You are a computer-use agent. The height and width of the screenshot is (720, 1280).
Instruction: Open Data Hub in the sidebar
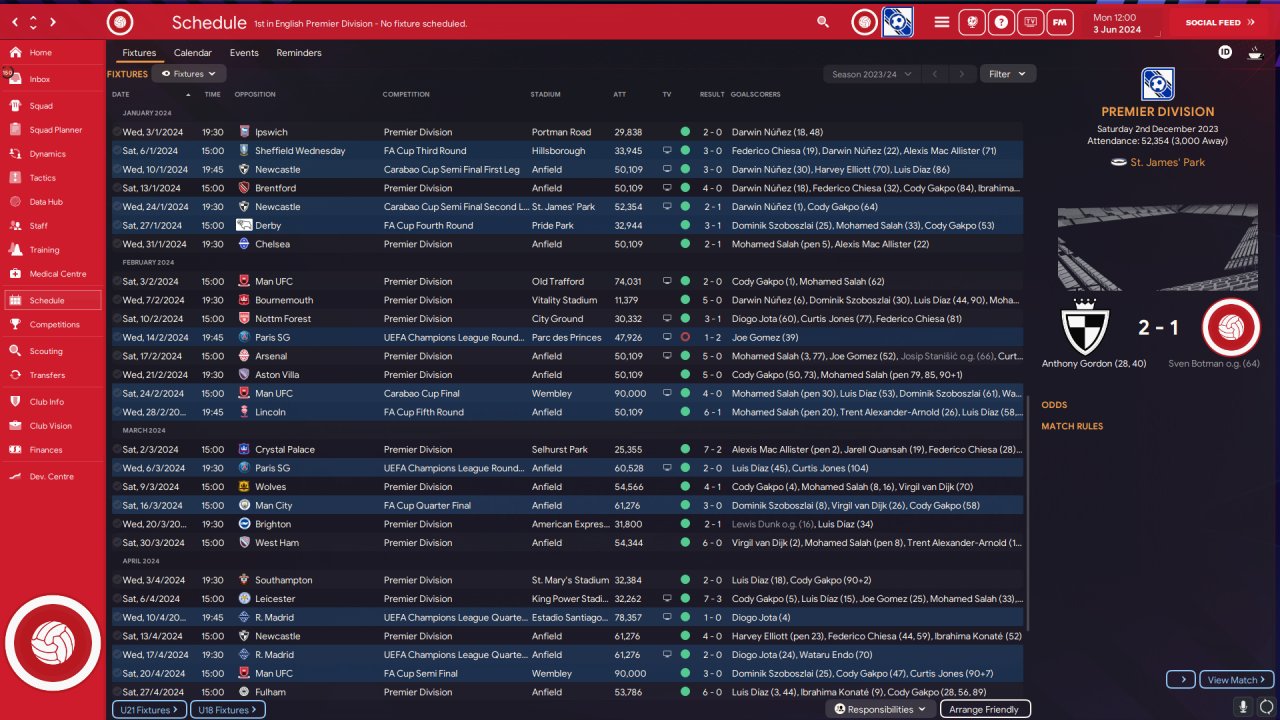click(x=52, y=202)
